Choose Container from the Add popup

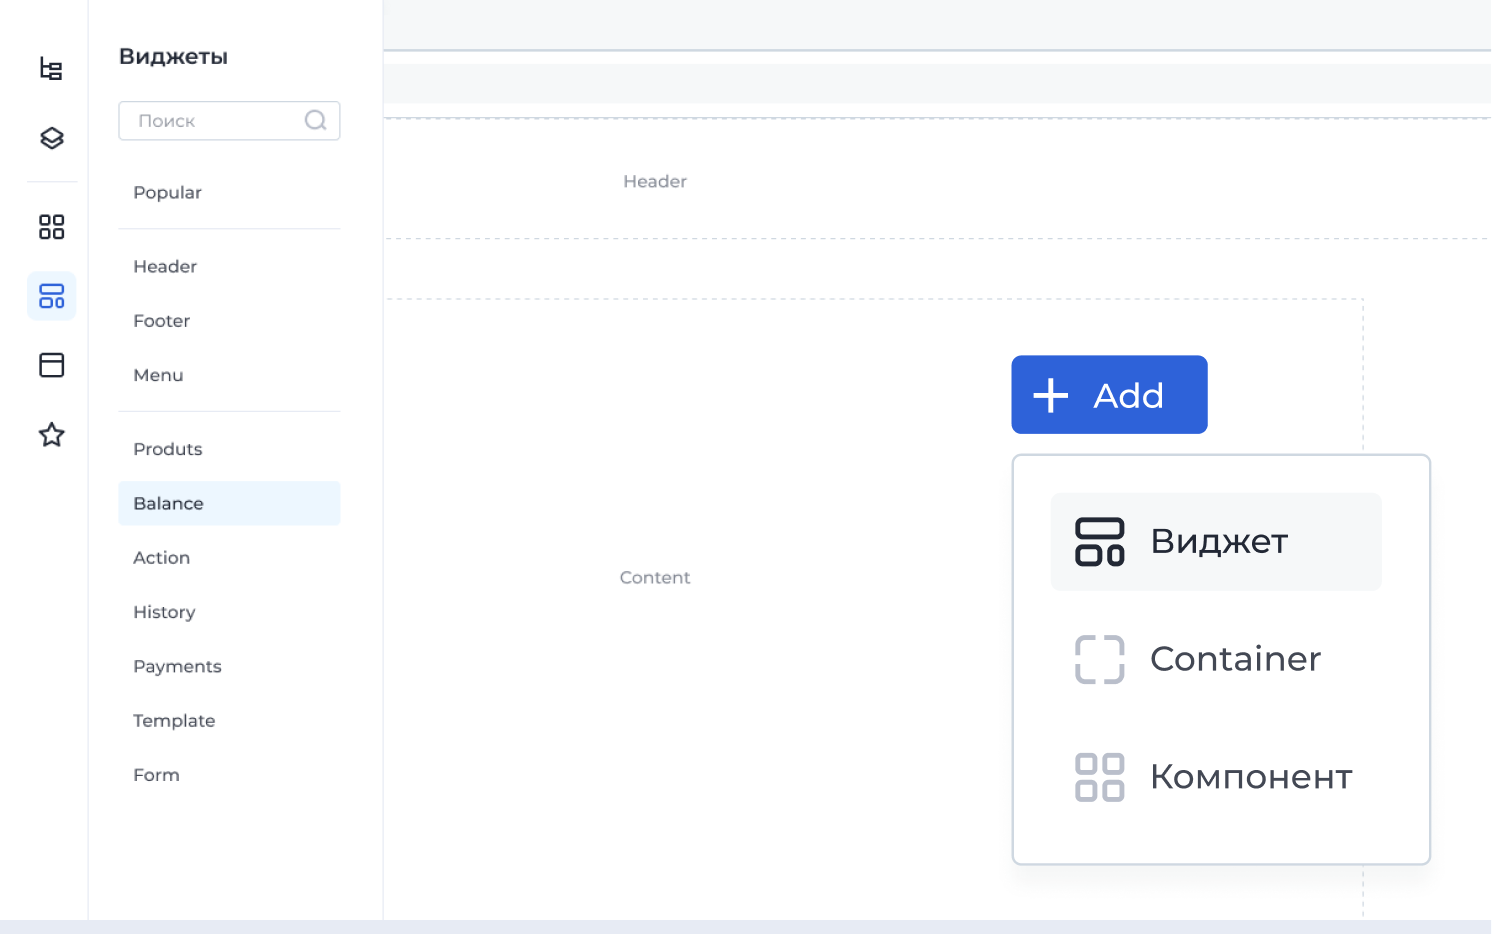[x=1236, y=660]
